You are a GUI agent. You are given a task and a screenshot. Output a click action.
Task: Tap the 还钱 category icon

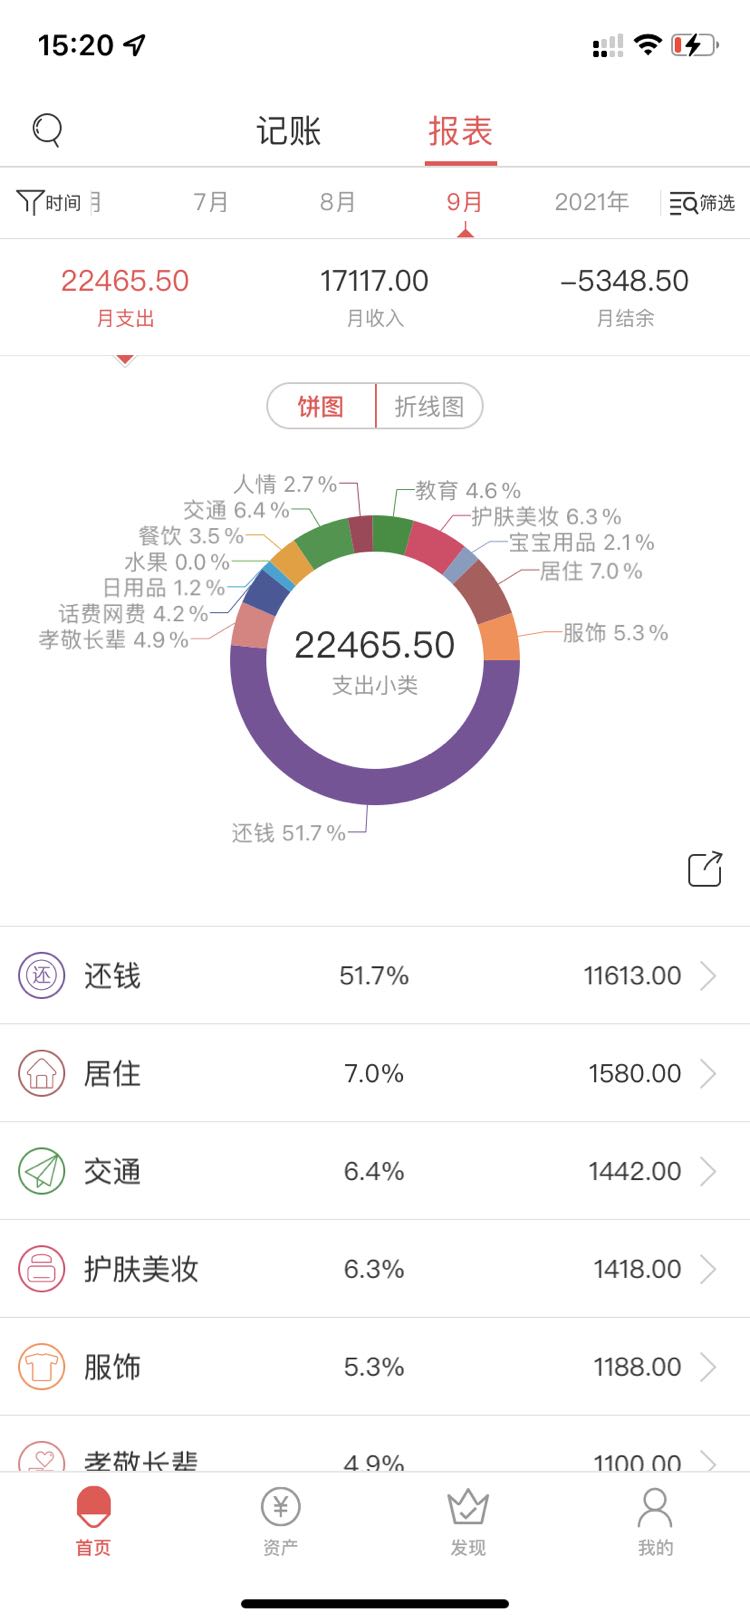point(41,975)
